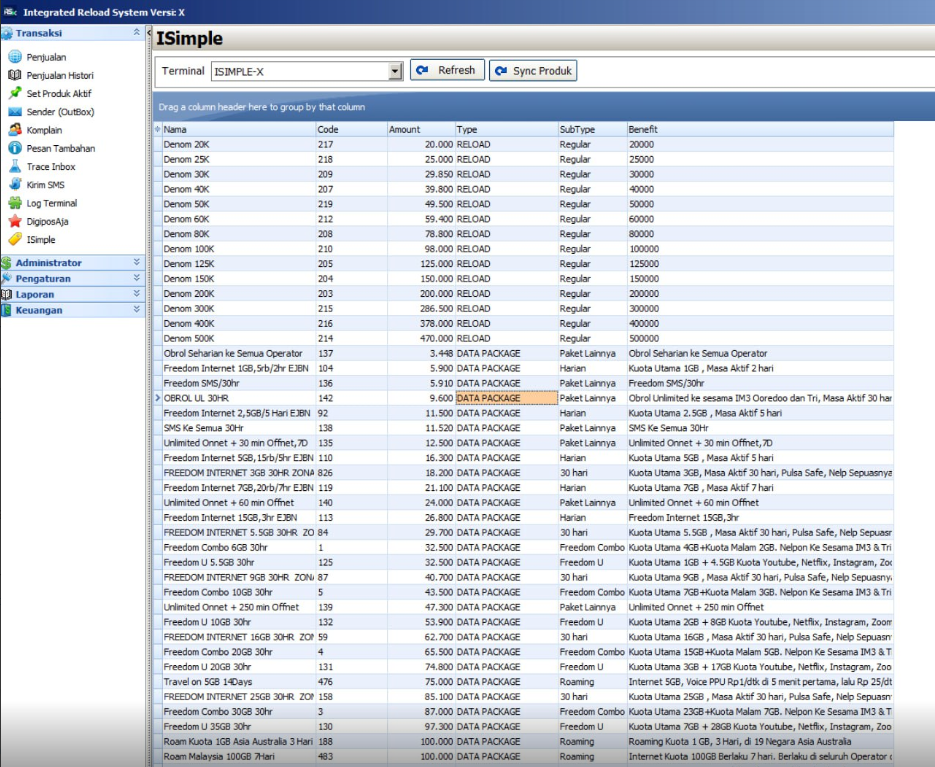Open the Terminal ISIMPLE-X dropdown arrow
The image size is (935, 767).
pyautogui.click(x=394, y=71)
